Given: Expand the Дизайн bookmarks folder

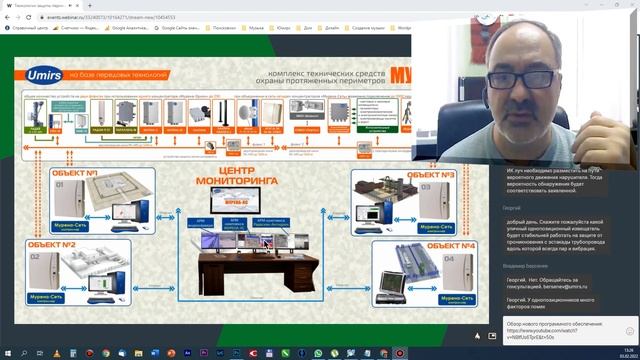Looking at the screenshot, I should tap(329, 28).
